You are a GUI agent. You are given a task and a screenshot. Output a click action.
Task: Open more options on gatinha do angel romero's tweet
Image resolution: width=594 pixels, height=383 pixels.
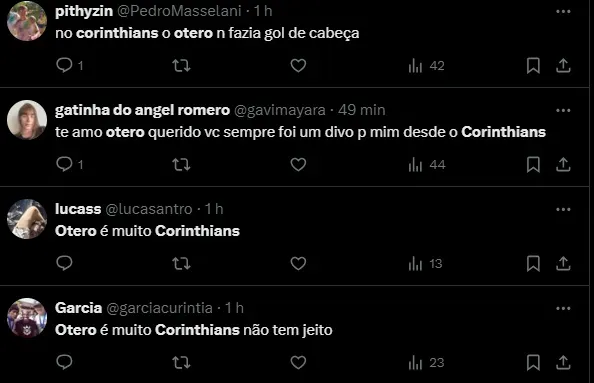[x=563, y=110]
